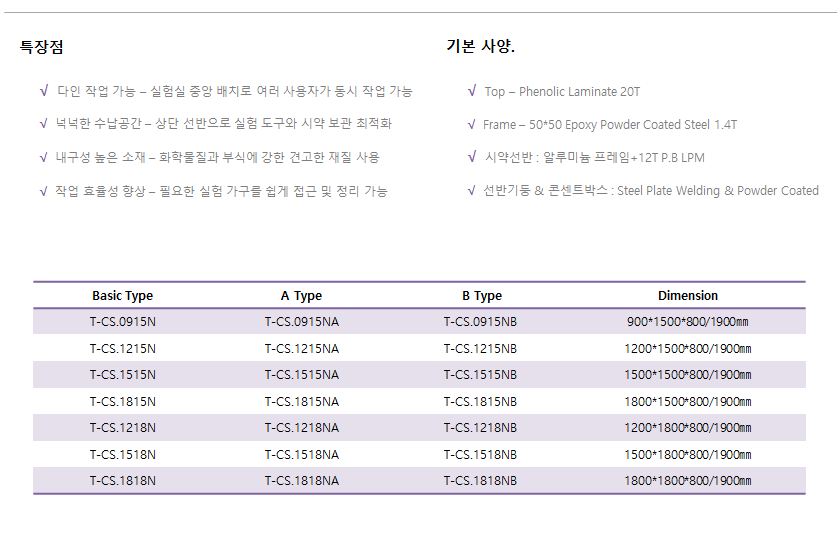Select model T-CS.1218N row

(419, 428)
